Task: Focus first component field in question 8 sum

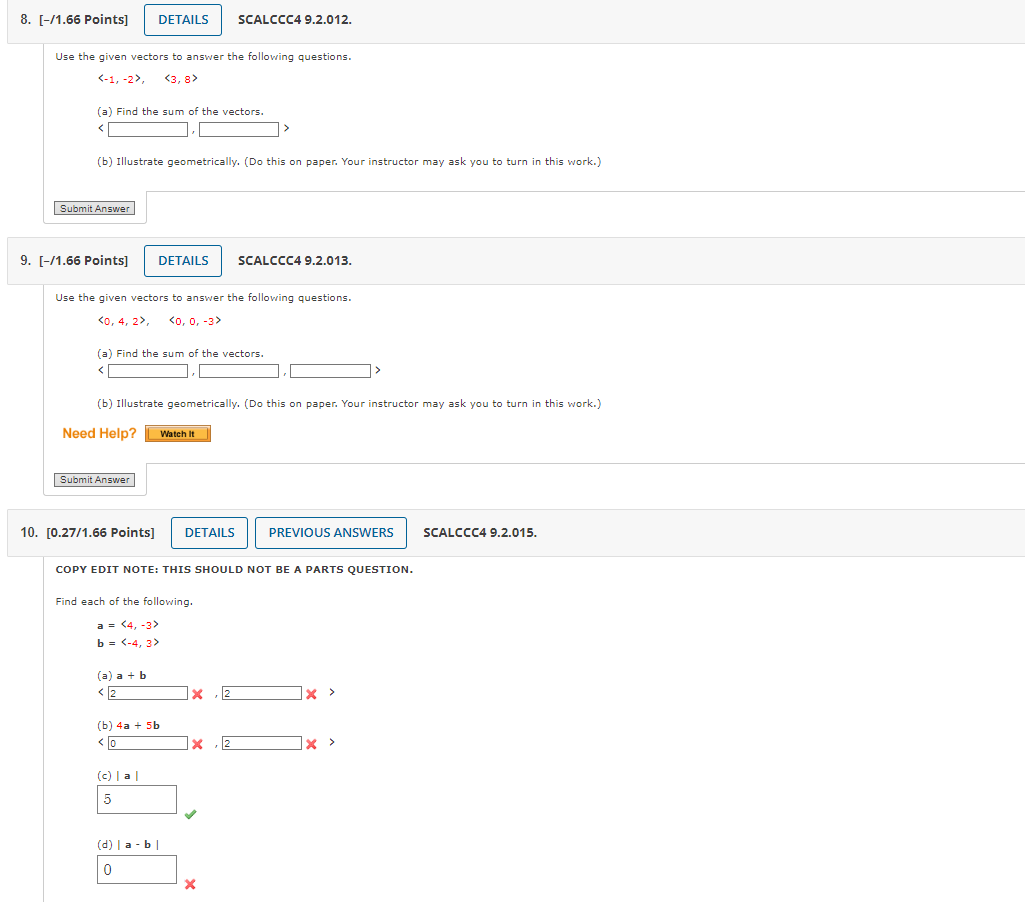Action: pyautogui.click(x=148, y=129)
